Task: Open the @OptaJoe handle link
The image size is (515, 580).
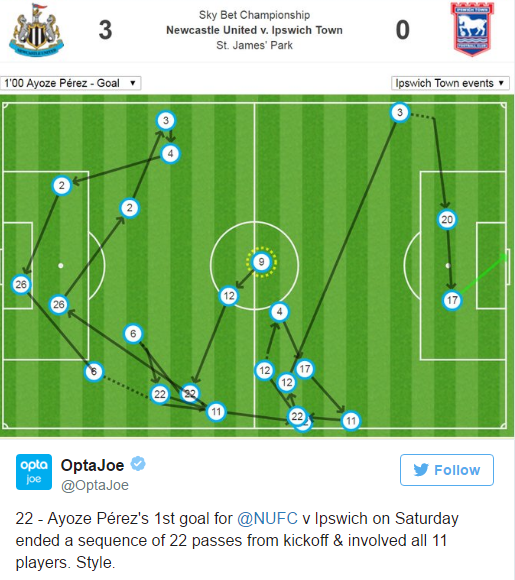Action: [95, 485]
